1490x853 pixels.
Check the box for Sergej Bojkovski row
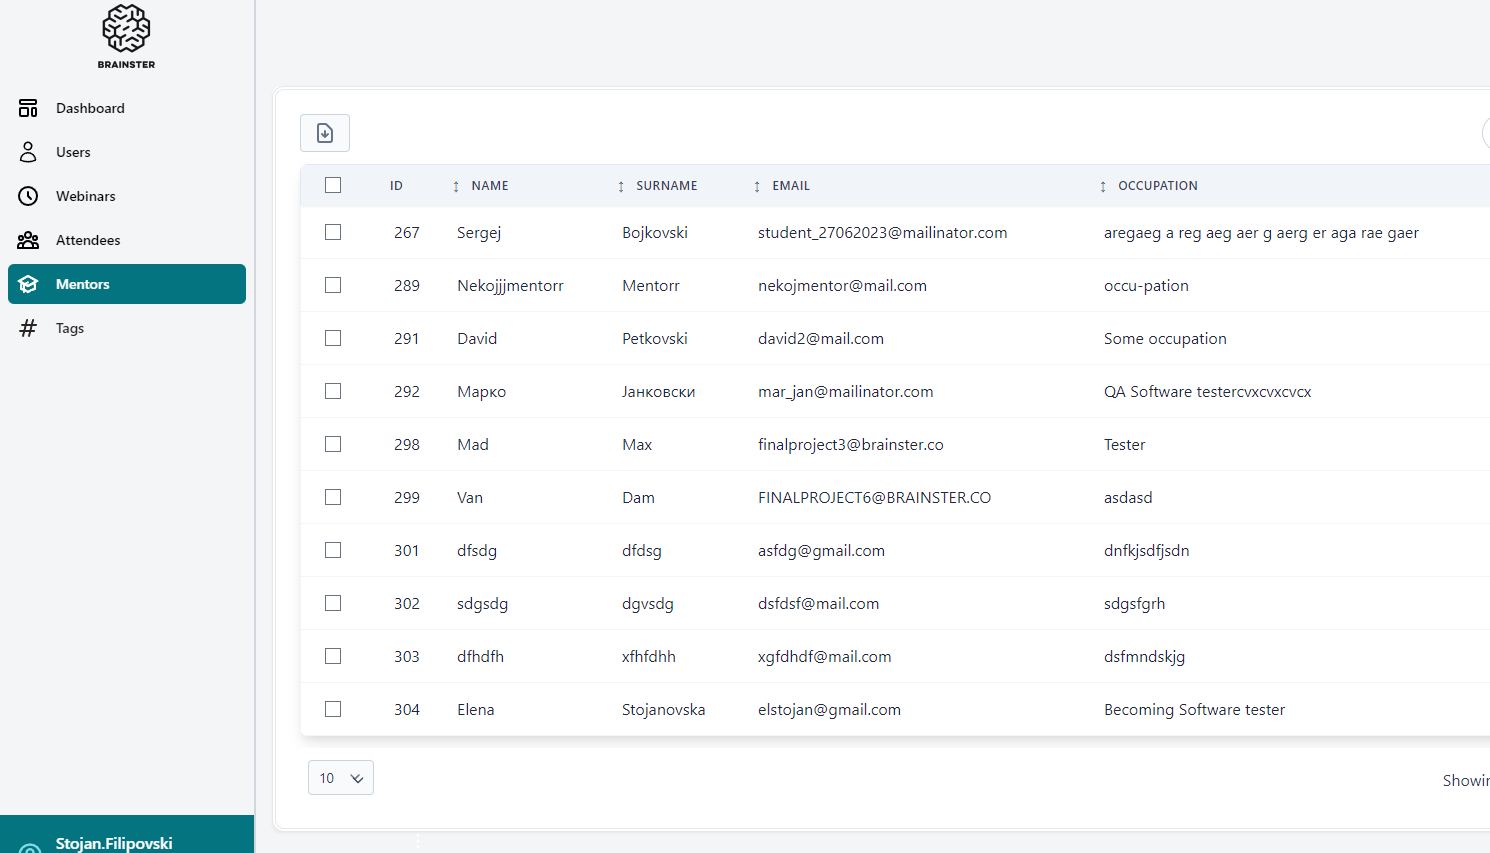coord(333,232)
